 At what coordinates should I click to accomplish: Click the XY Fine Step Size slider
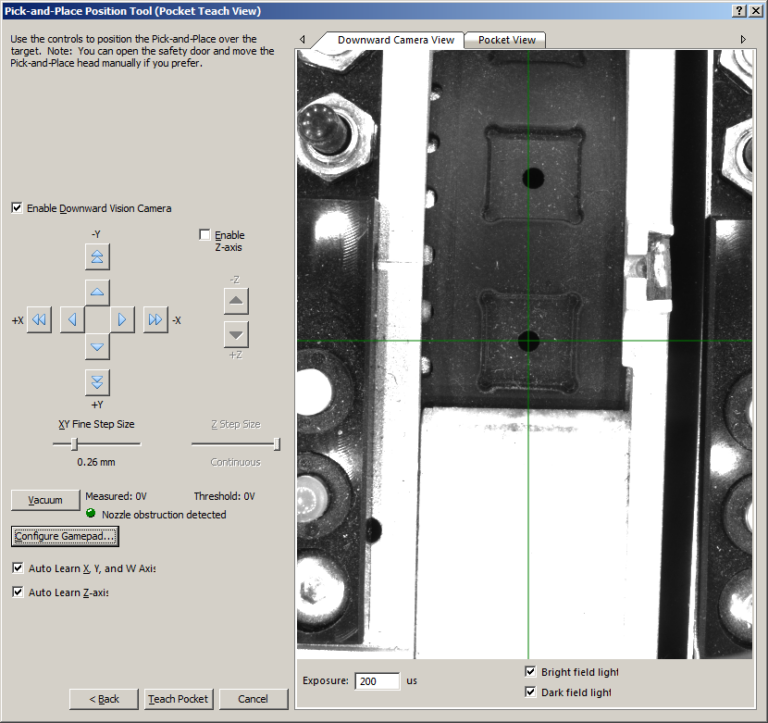(x=74, y=444)
